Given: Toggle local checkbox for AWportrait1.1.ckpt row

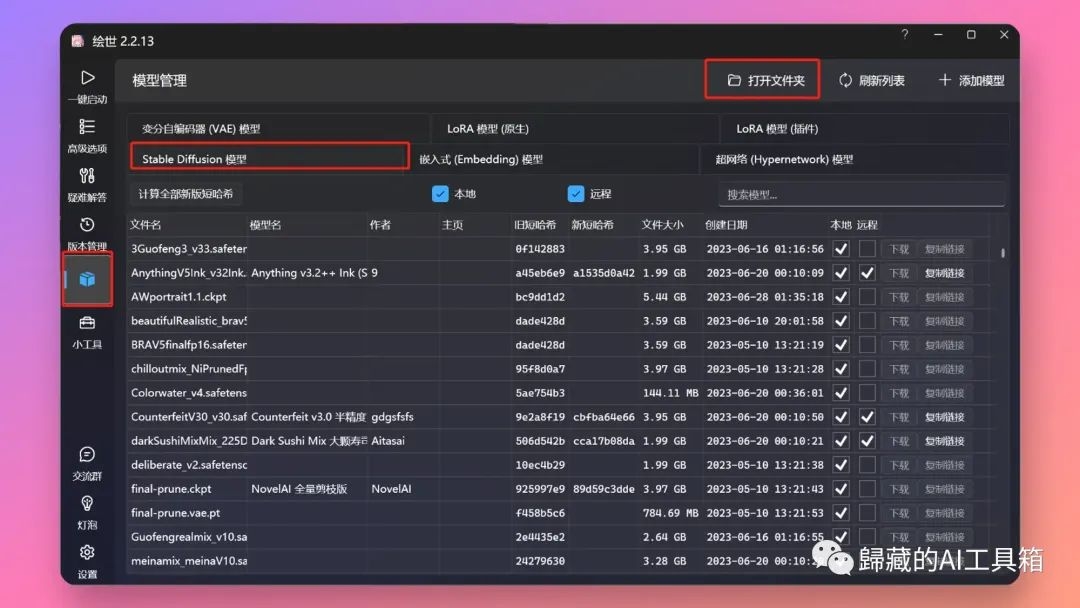Looking at the screenshot, I should [x=840, y=297].
